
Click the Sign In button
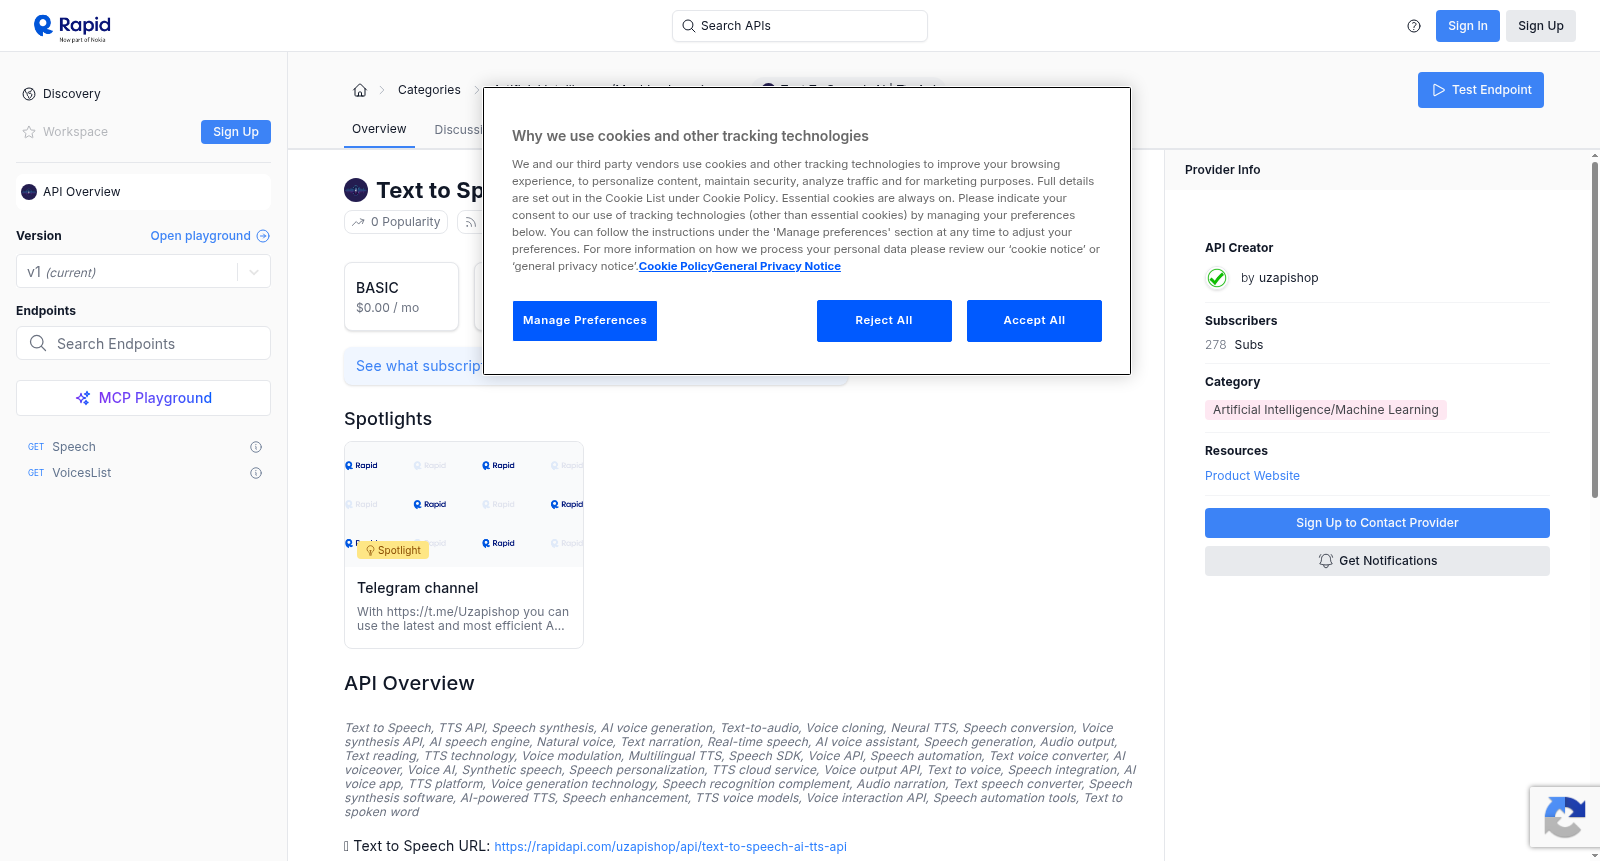1468,26
